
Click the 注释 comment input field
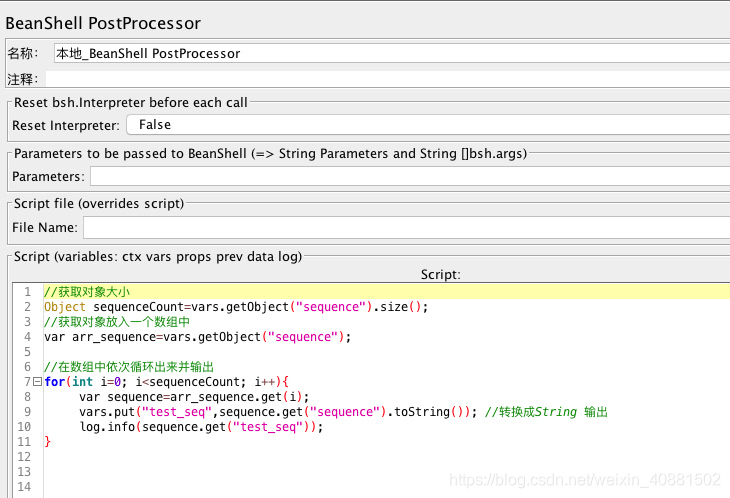point(388,79)
